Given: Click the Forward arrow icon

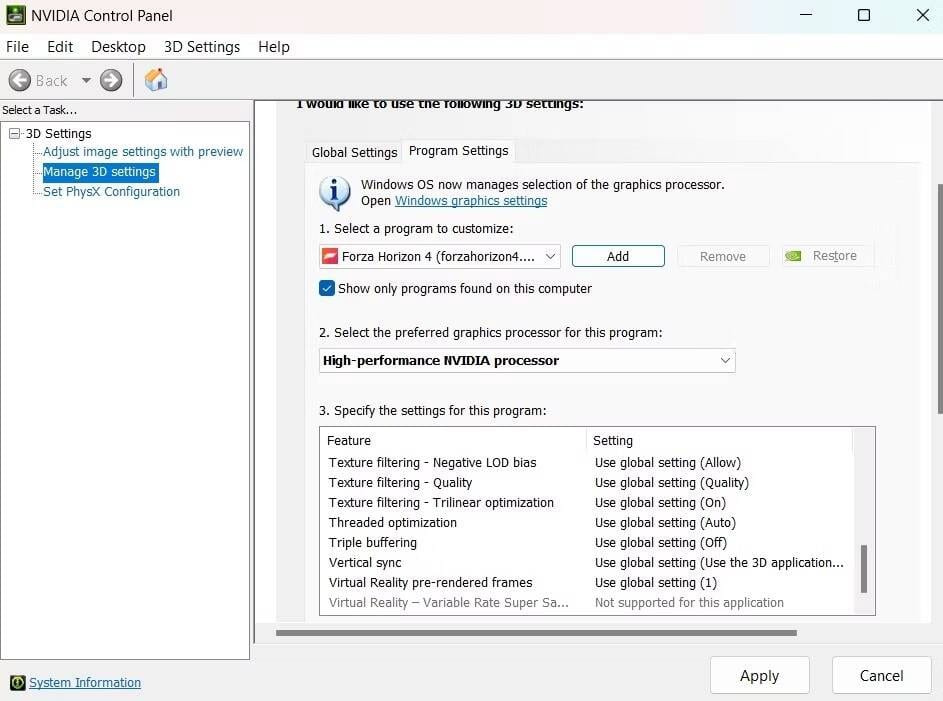Looking at the screenshot, I should coord(111,81).
